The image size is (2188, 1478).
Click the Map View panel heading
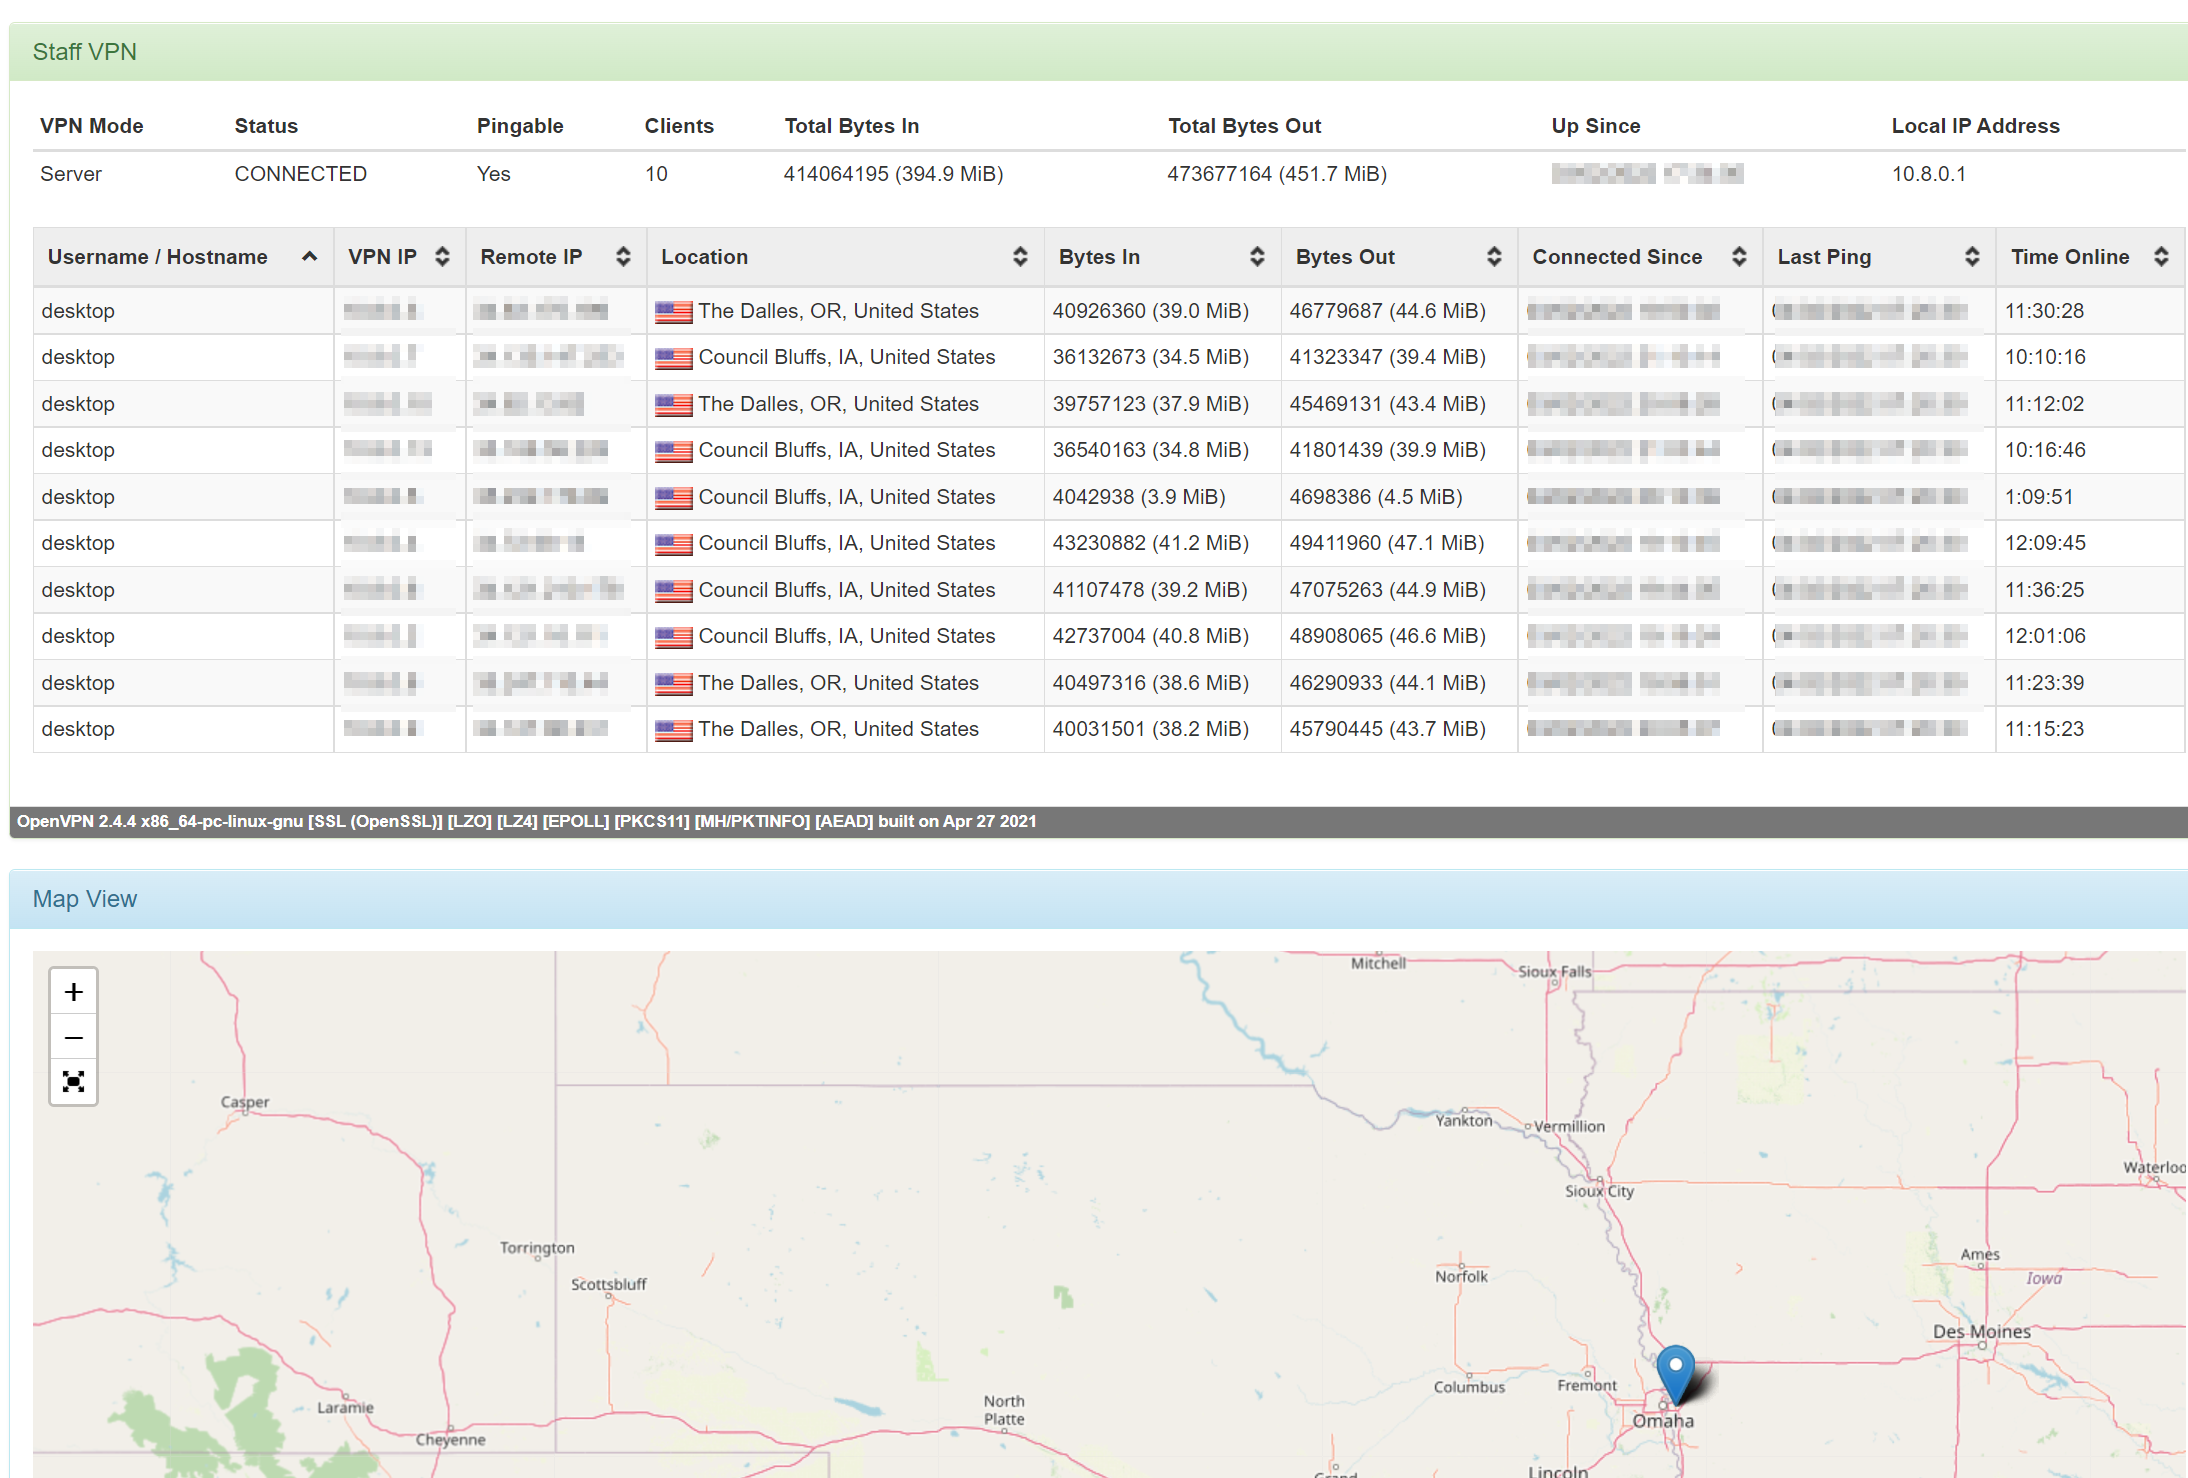tap(85, 899)
